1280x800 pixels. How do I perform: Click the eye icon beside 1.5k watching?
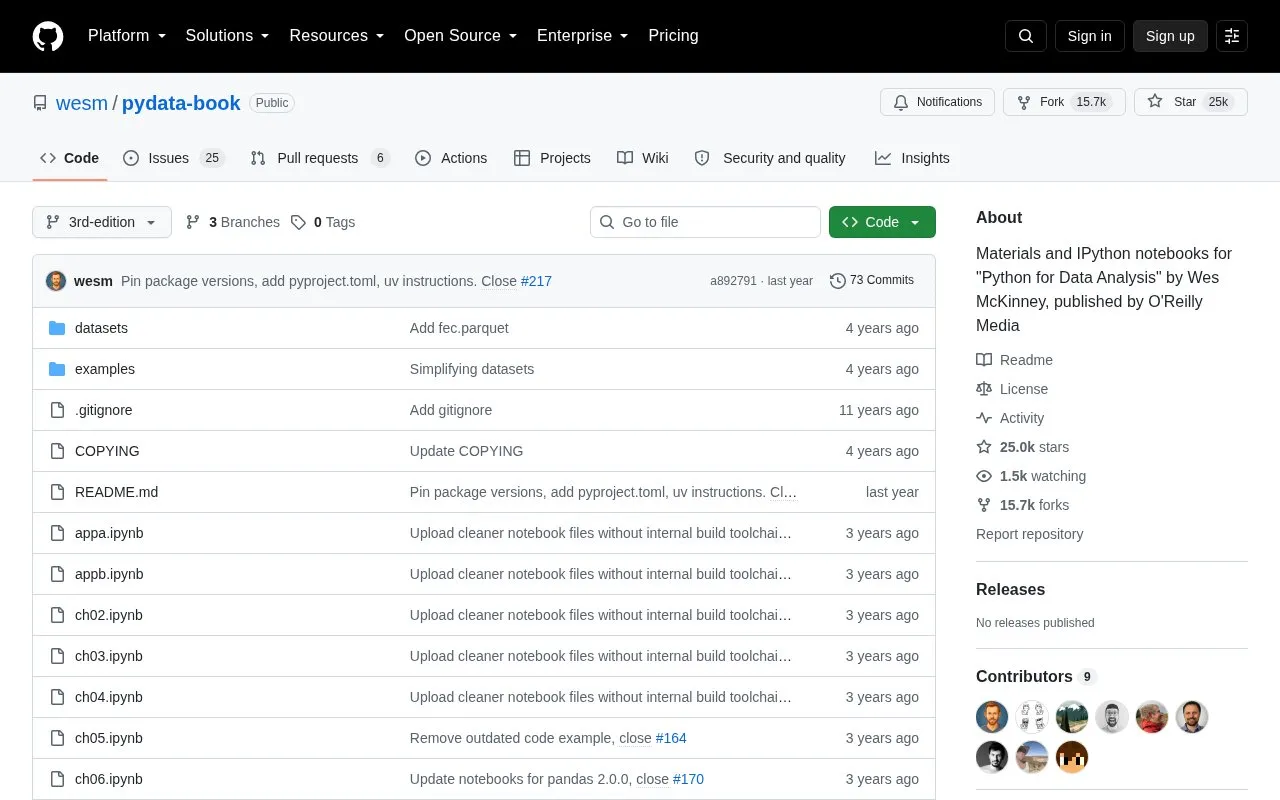tap(984, 476)
